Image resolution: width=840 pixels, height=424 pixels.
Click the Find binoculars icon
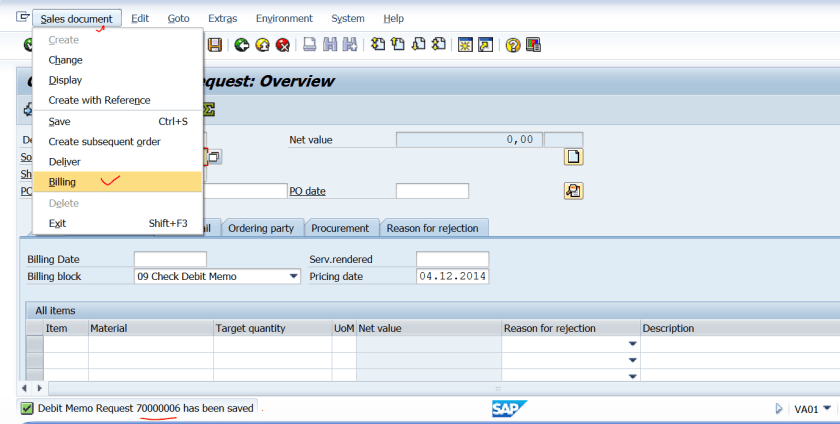[x=330, y=45]
